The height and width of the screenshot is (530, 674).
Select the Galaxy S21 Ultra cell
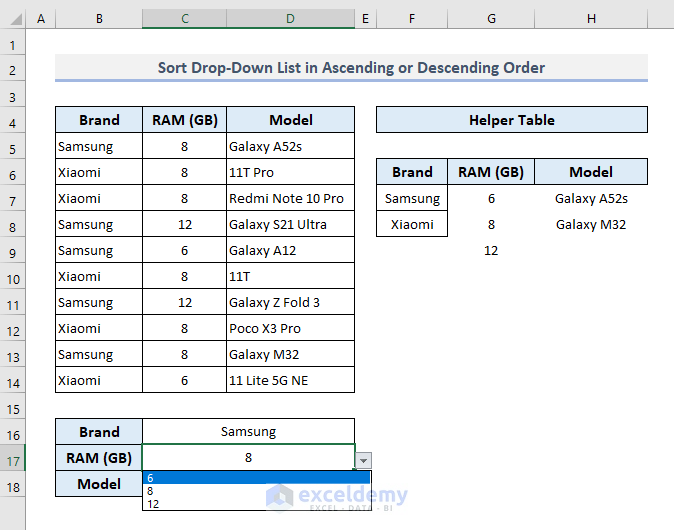tap(291, 224)
